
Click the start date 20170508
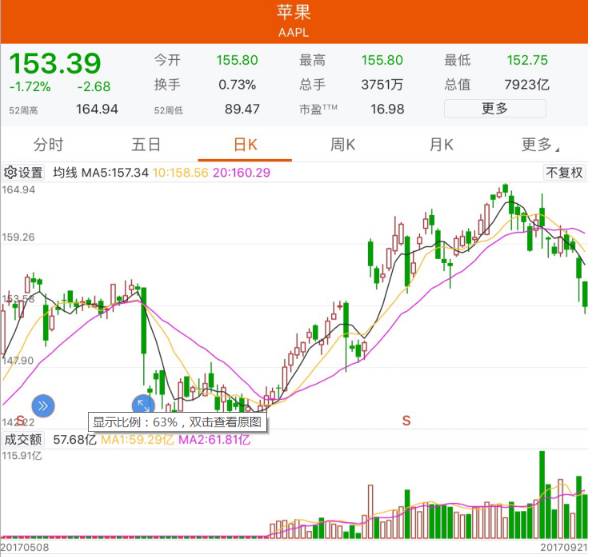tap(25, 548)
